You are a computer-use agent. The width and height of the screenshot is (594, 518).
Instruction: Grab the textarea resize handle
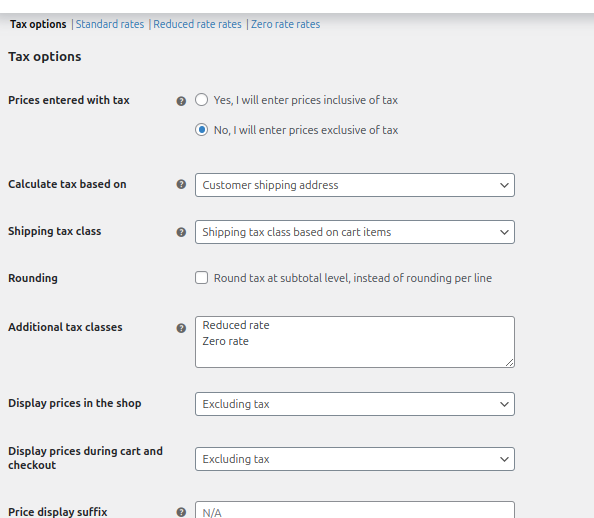pos(510,363)
